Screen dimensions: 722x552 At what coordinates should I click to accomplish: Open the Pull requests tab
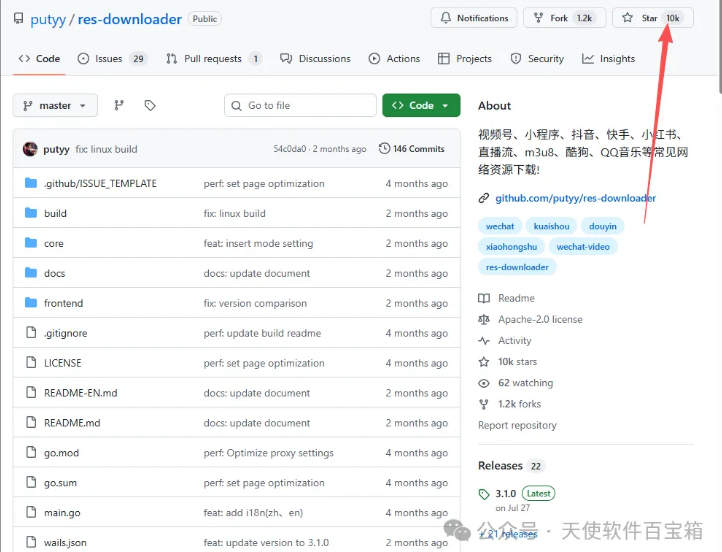tap(214, 58)
